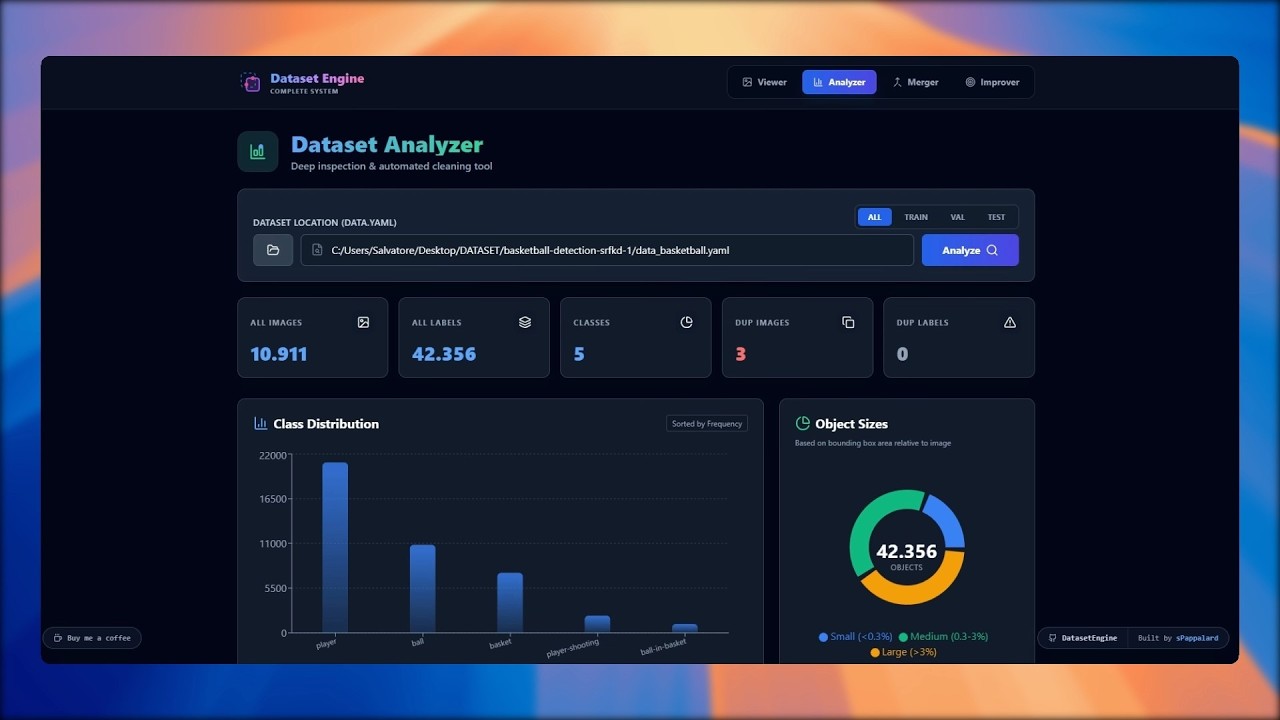The image size is (1280, 720).
Task: Click the duplicate icon on Dup Images card
Action: coord(848,322)
